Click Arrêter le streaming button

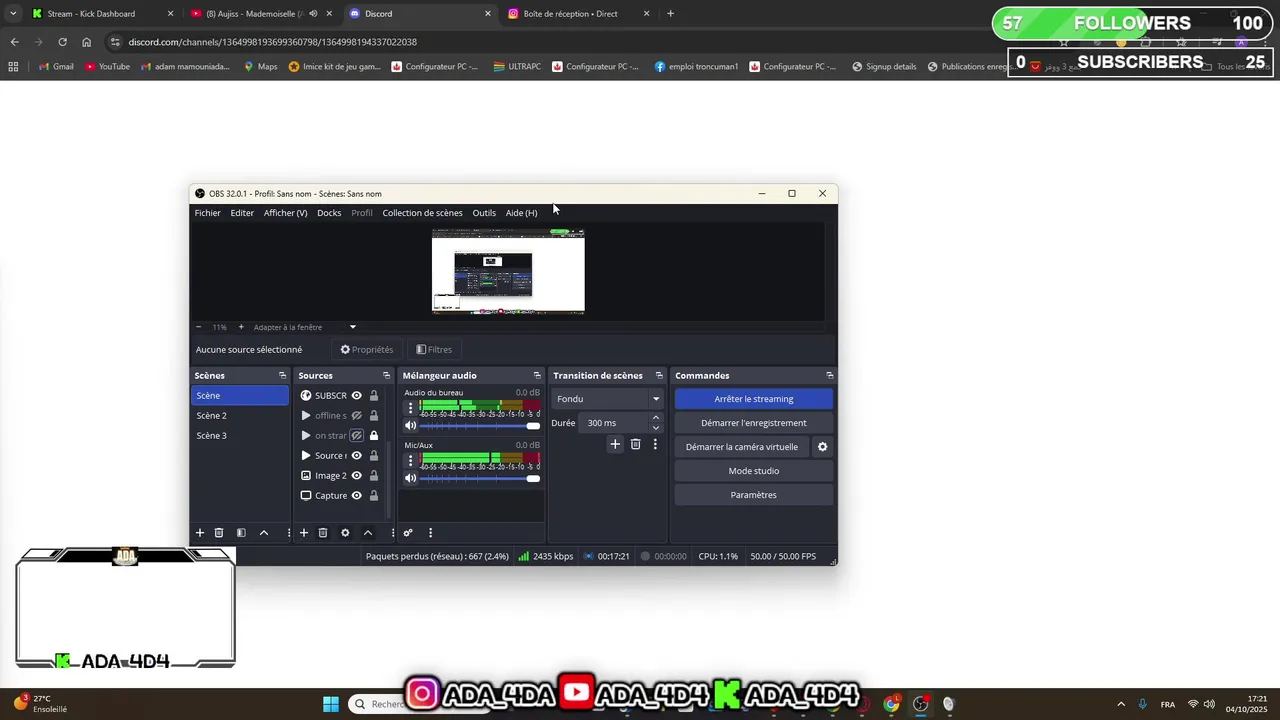754,399
